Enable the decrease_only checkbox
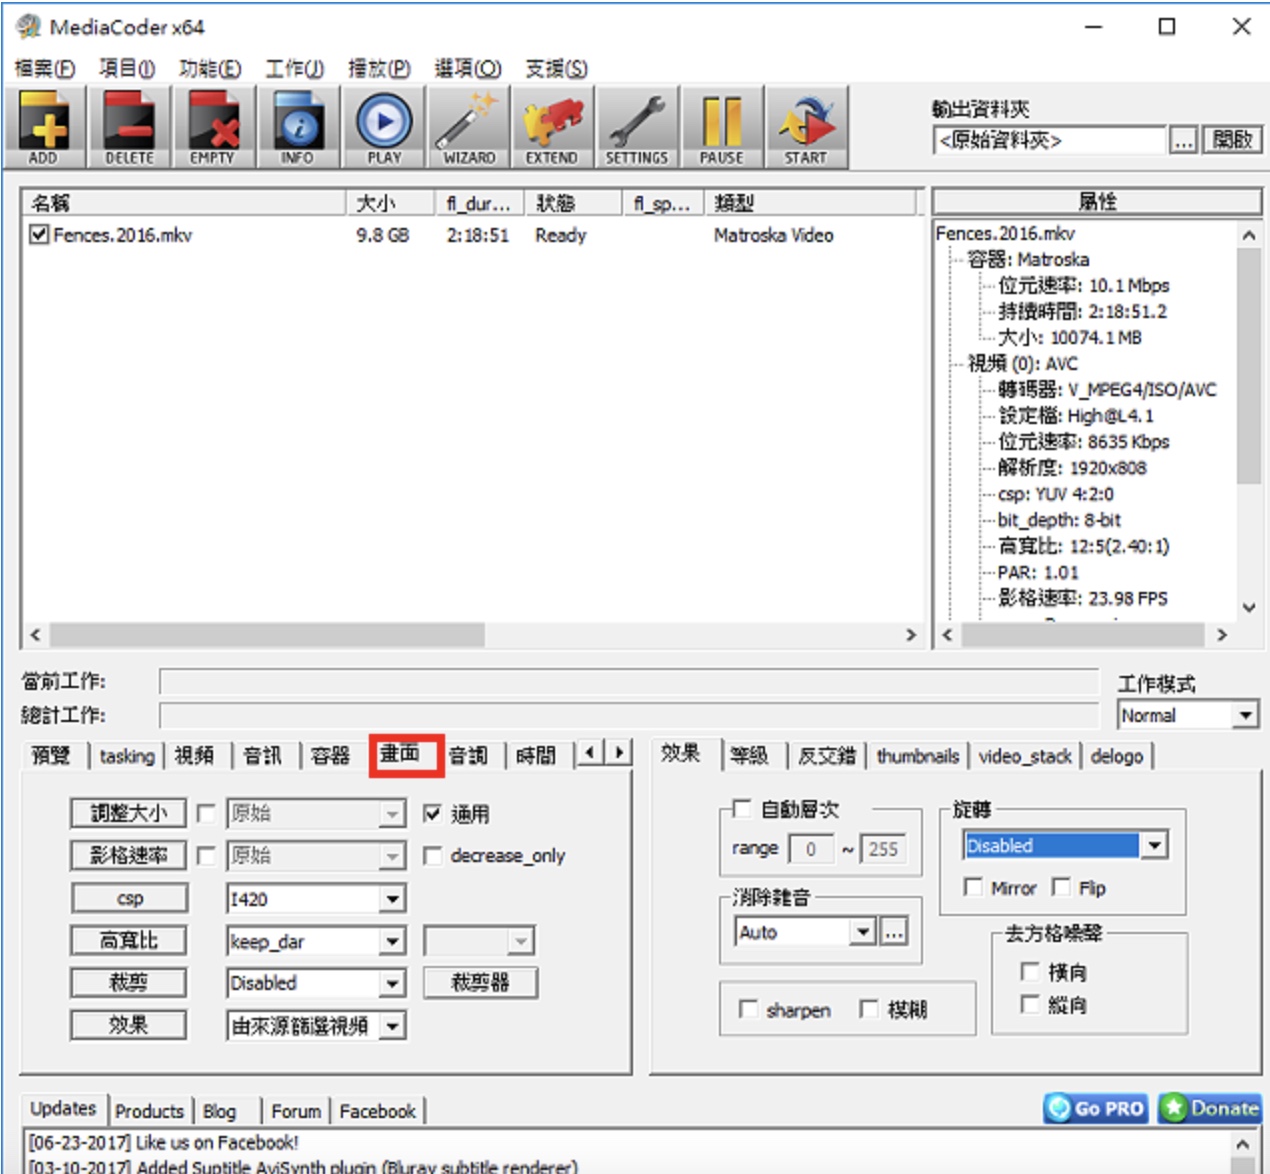This screenshot has height=1174, width=1270. pyautogui.click(x=432, y=856)
